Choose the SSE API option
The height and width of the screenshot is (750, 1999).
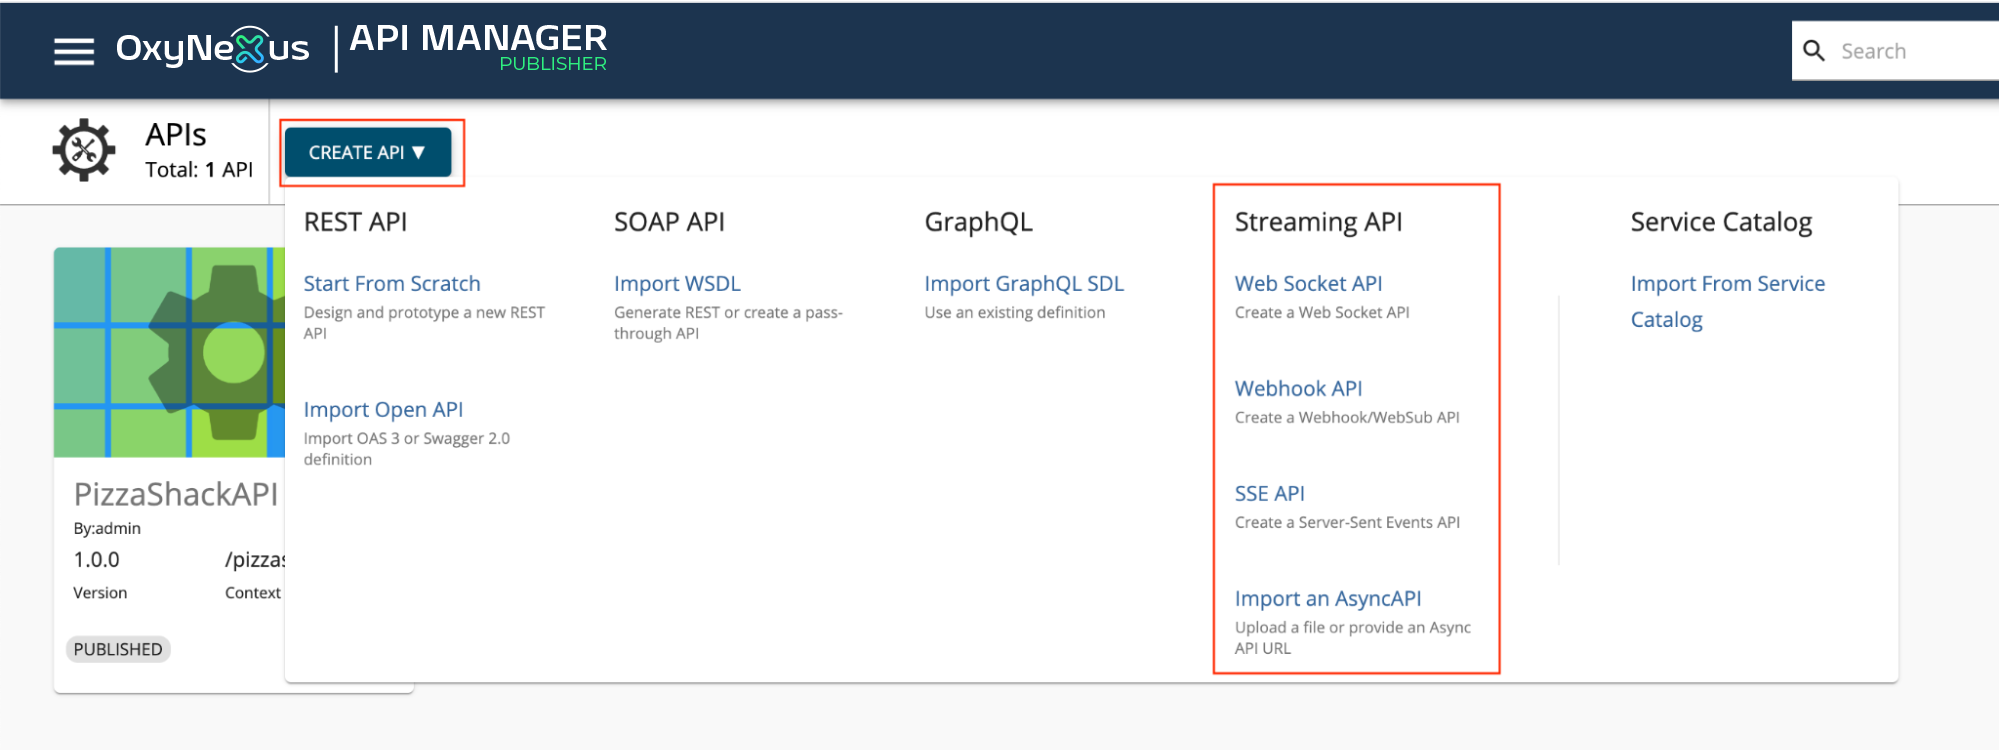click(1269, 494)
